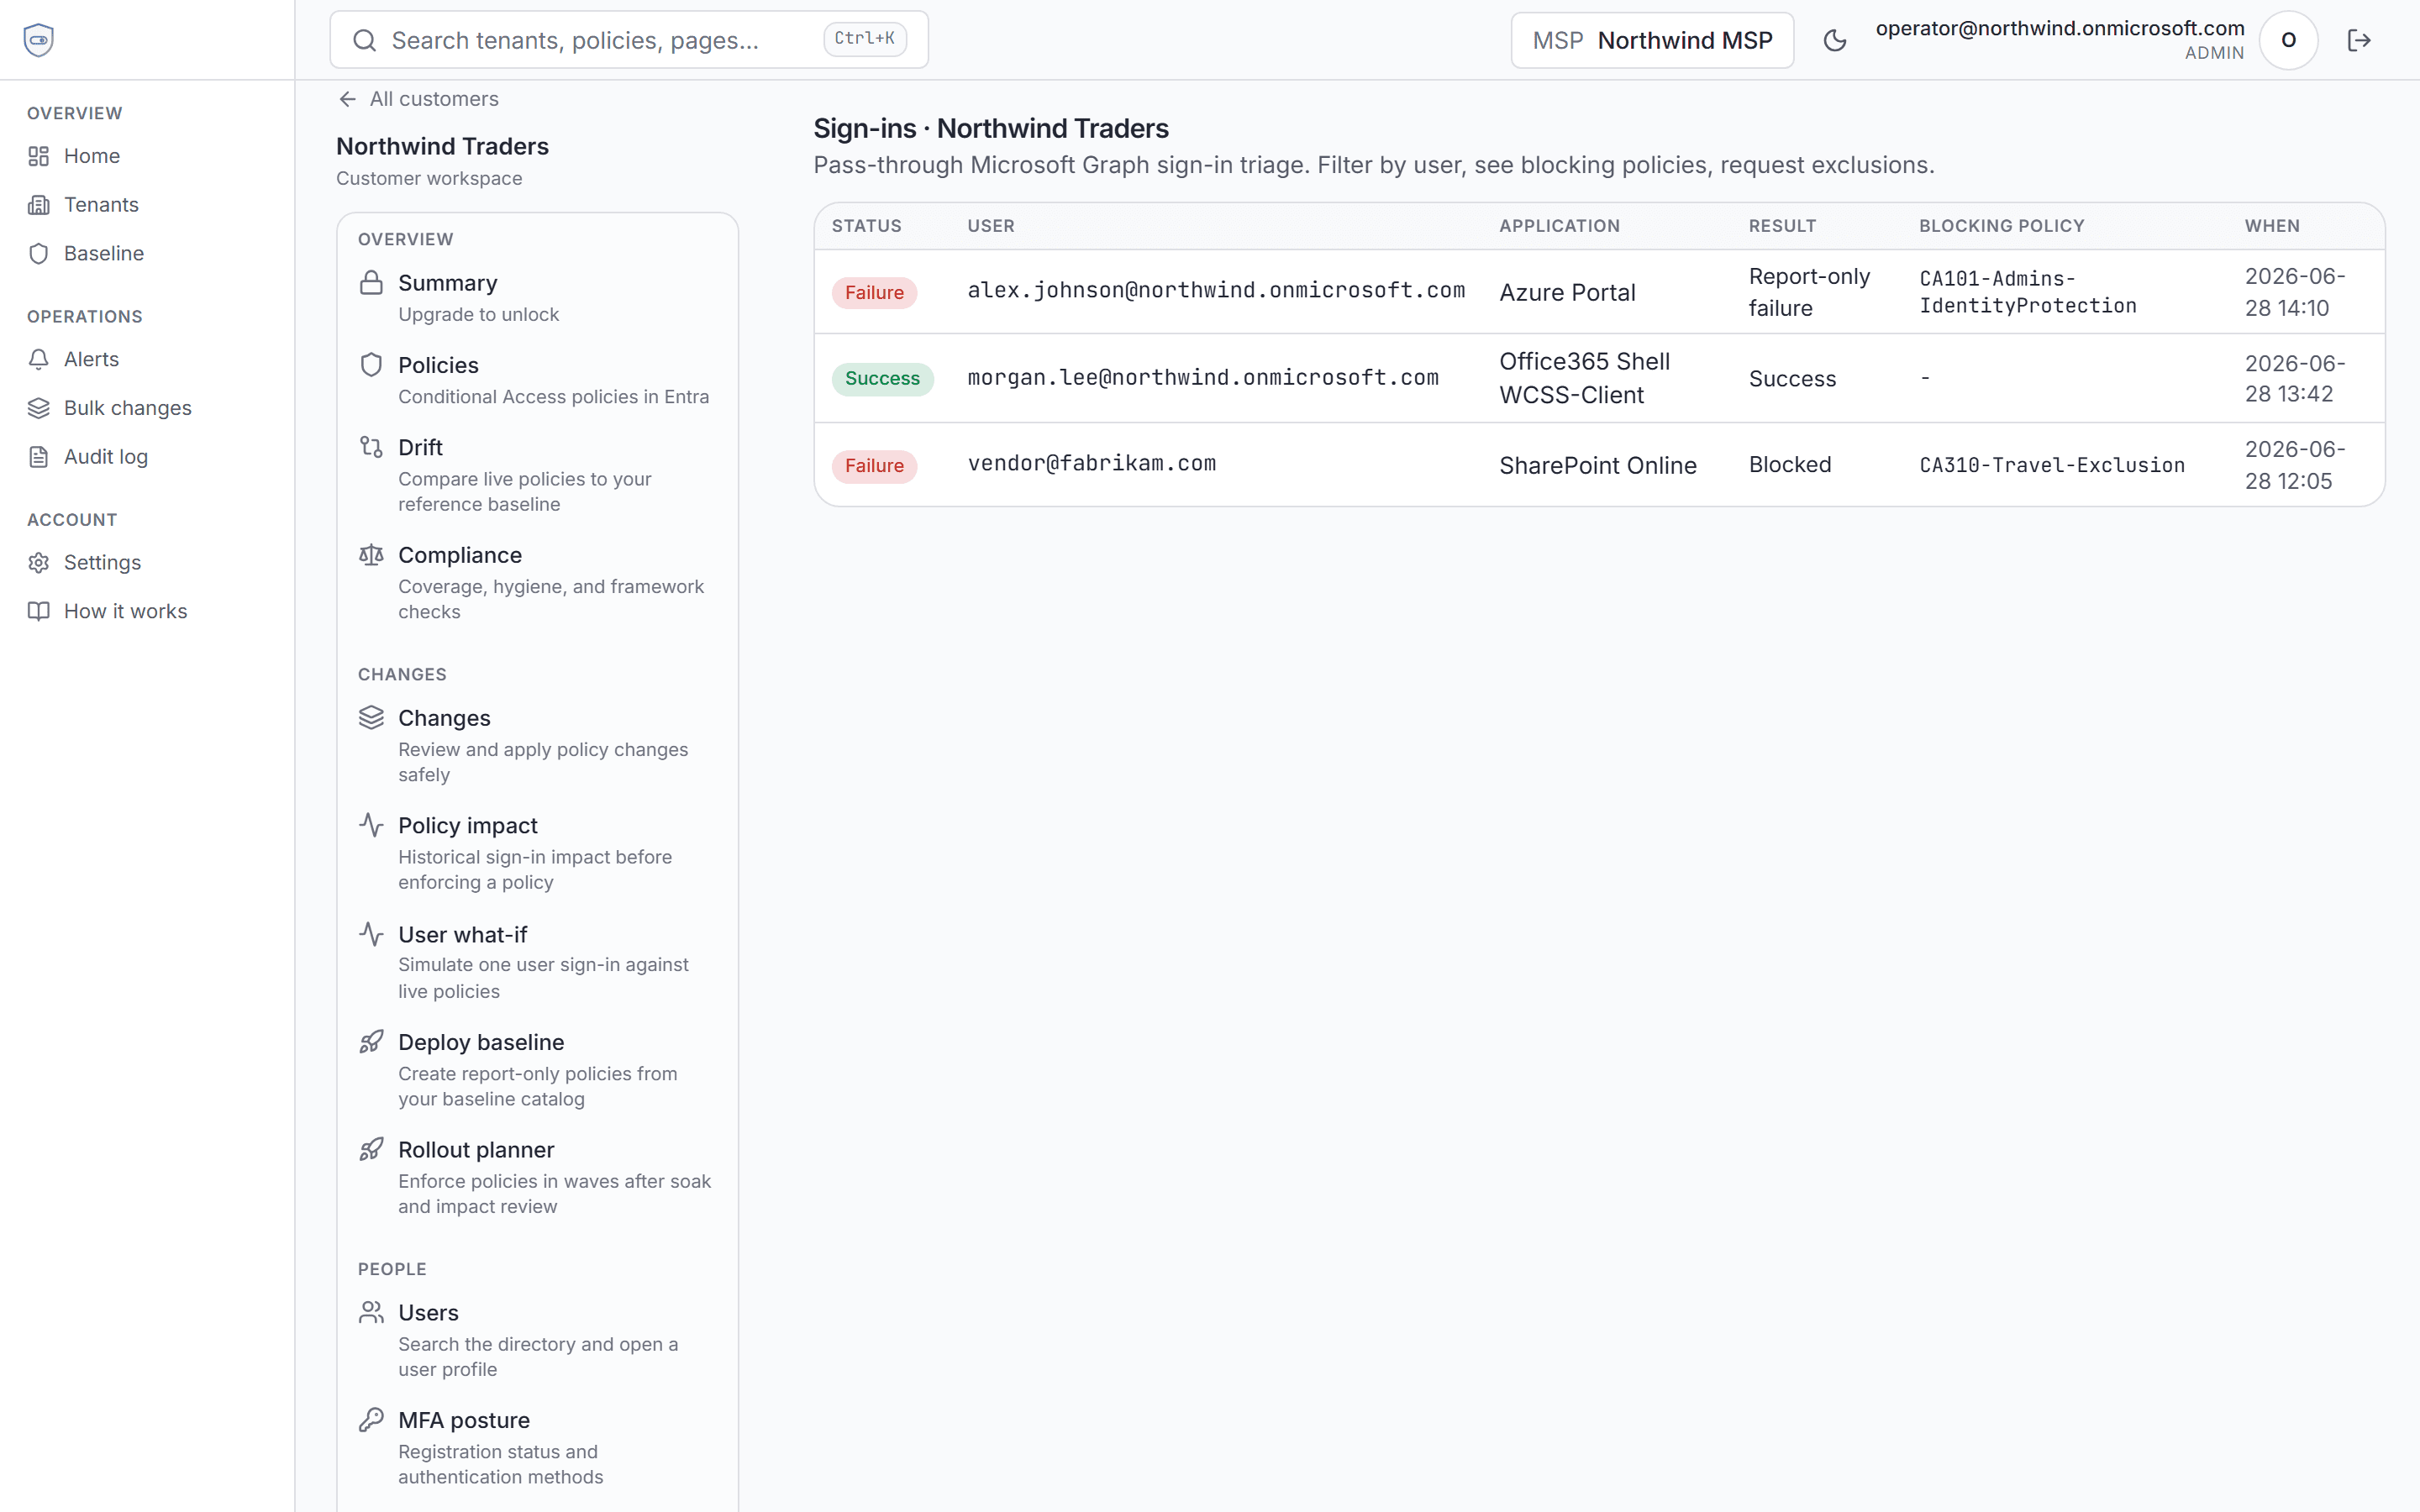
Task: Go back to All customers
Action: (418, 99)
